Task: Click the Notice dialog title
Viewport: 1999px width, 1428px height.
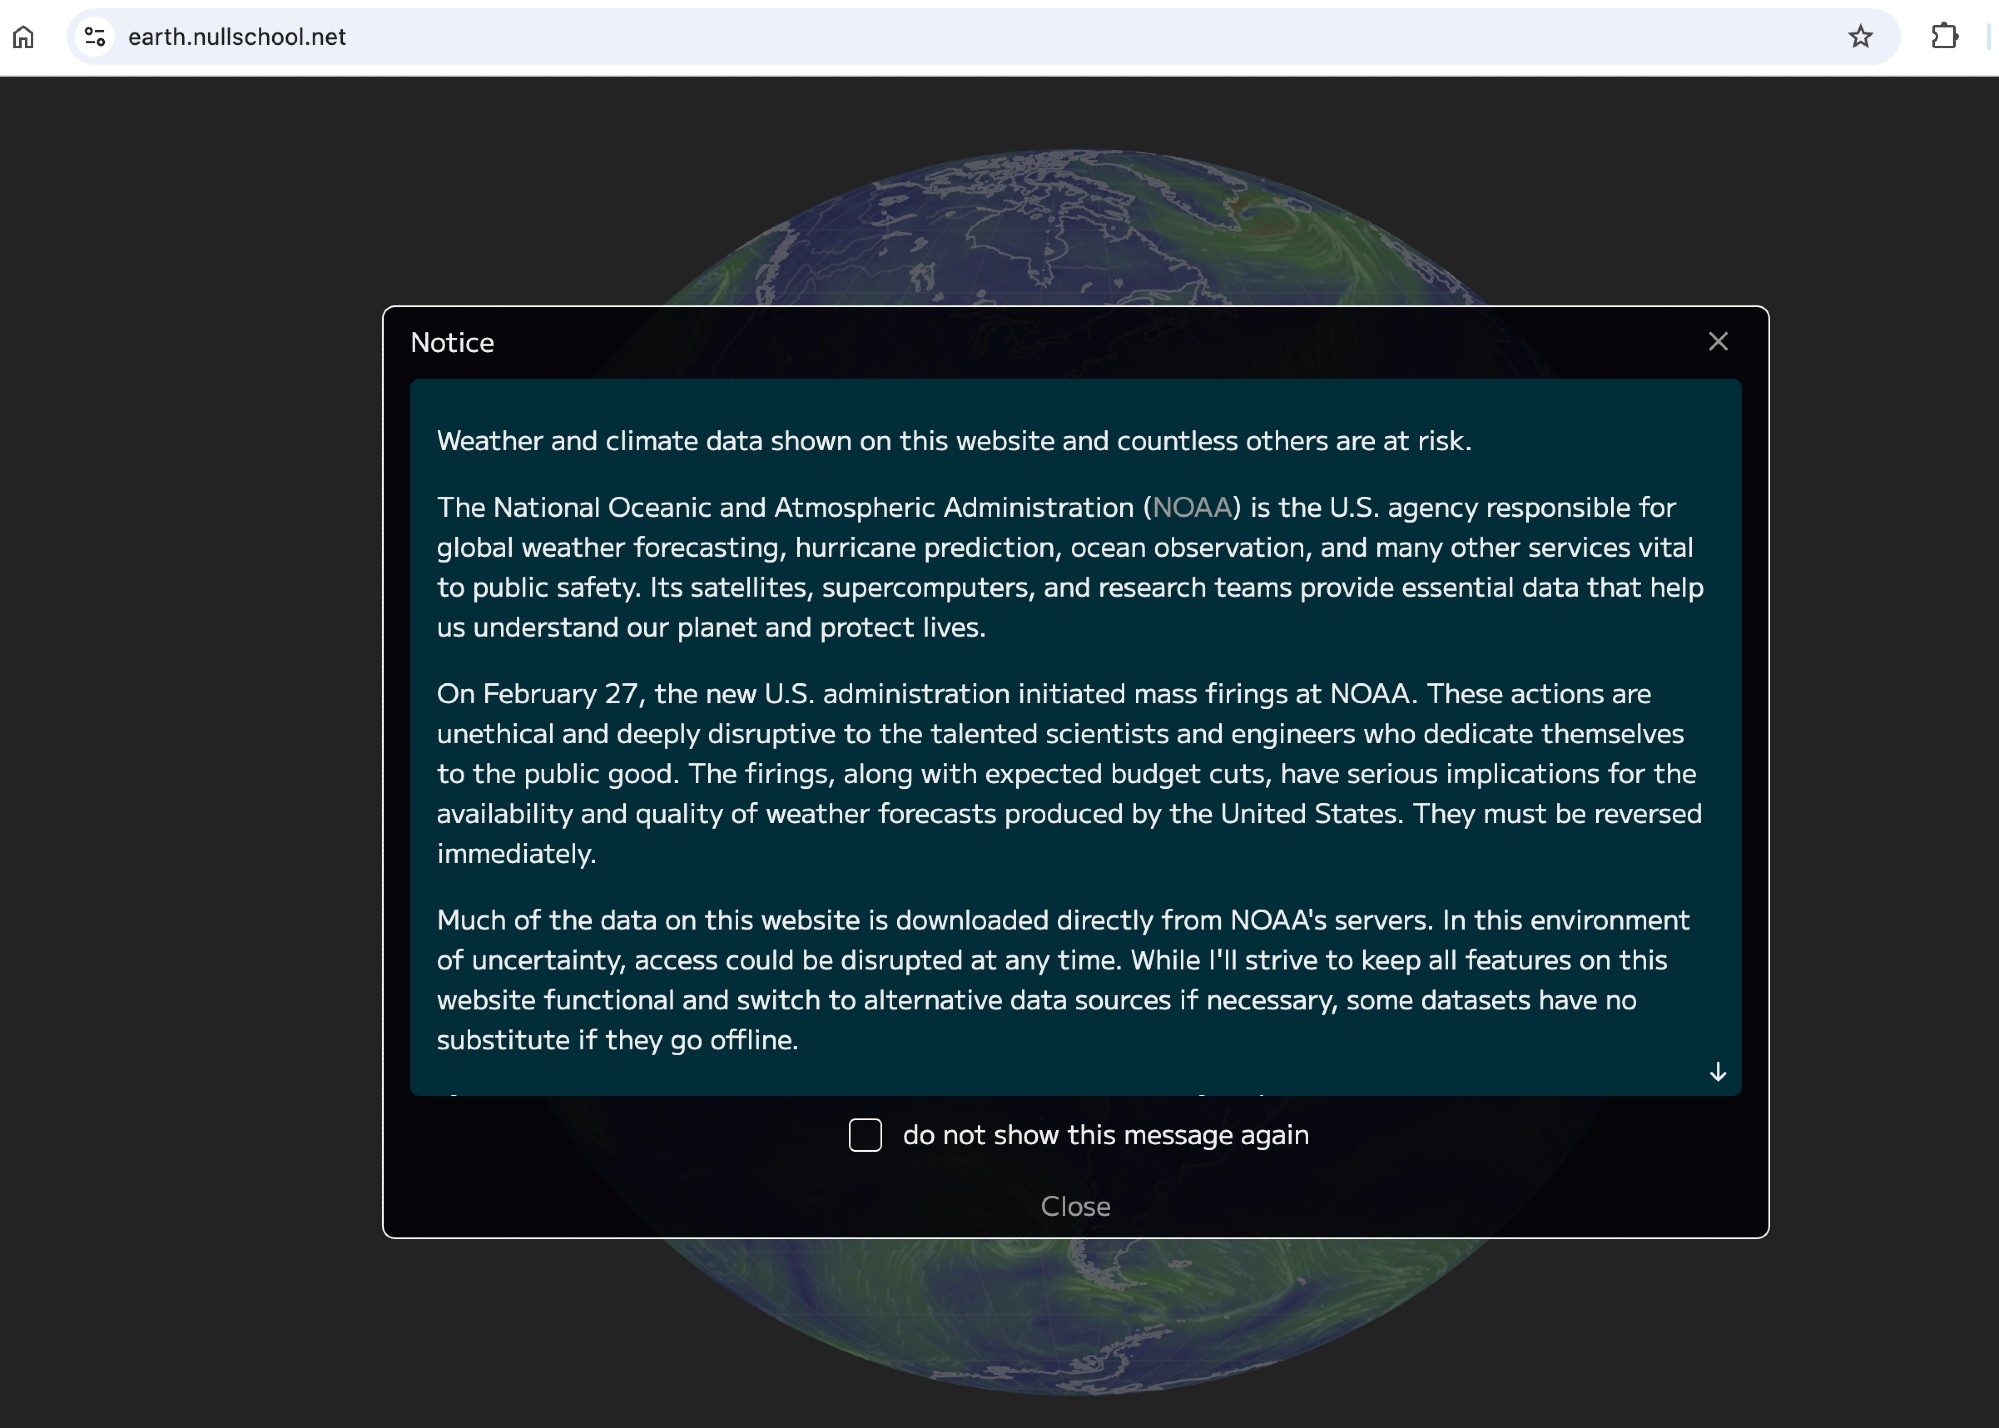Action: point(452,343)
